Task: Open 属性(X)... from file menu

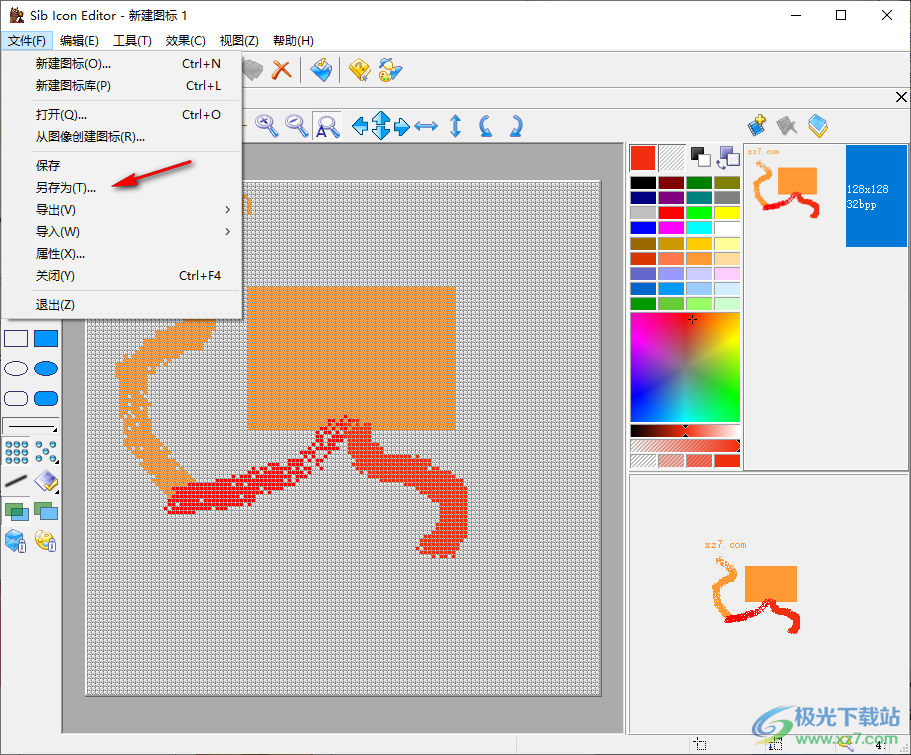Action: coord(122,254)
